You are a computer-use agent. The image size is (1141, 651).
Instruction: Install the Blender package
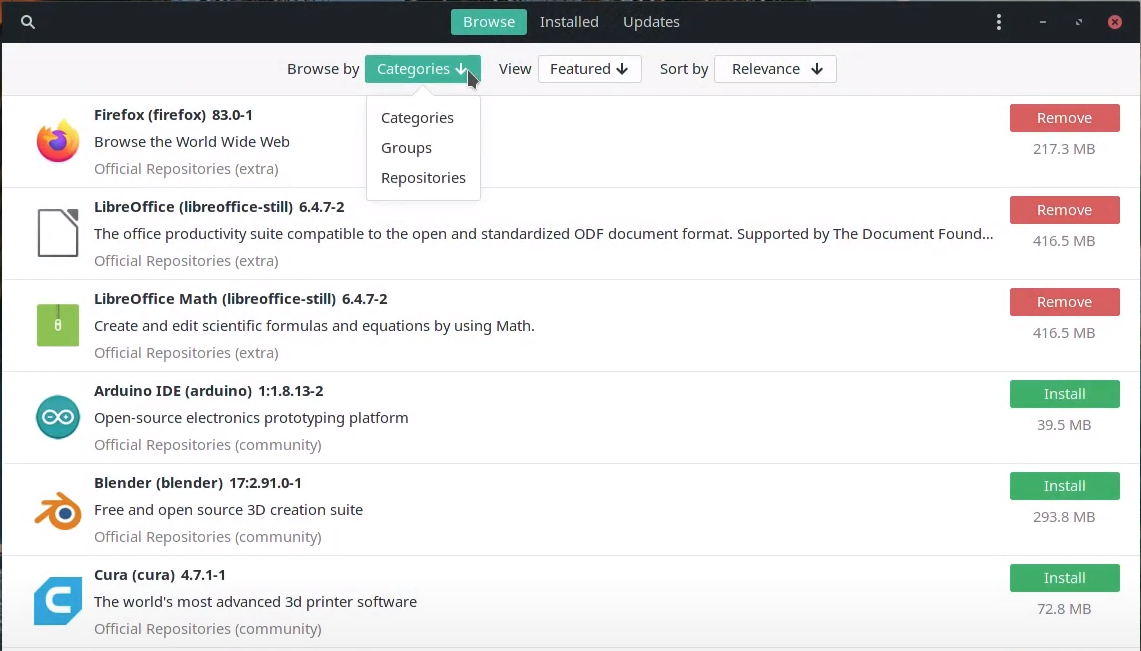(1065, 486)
